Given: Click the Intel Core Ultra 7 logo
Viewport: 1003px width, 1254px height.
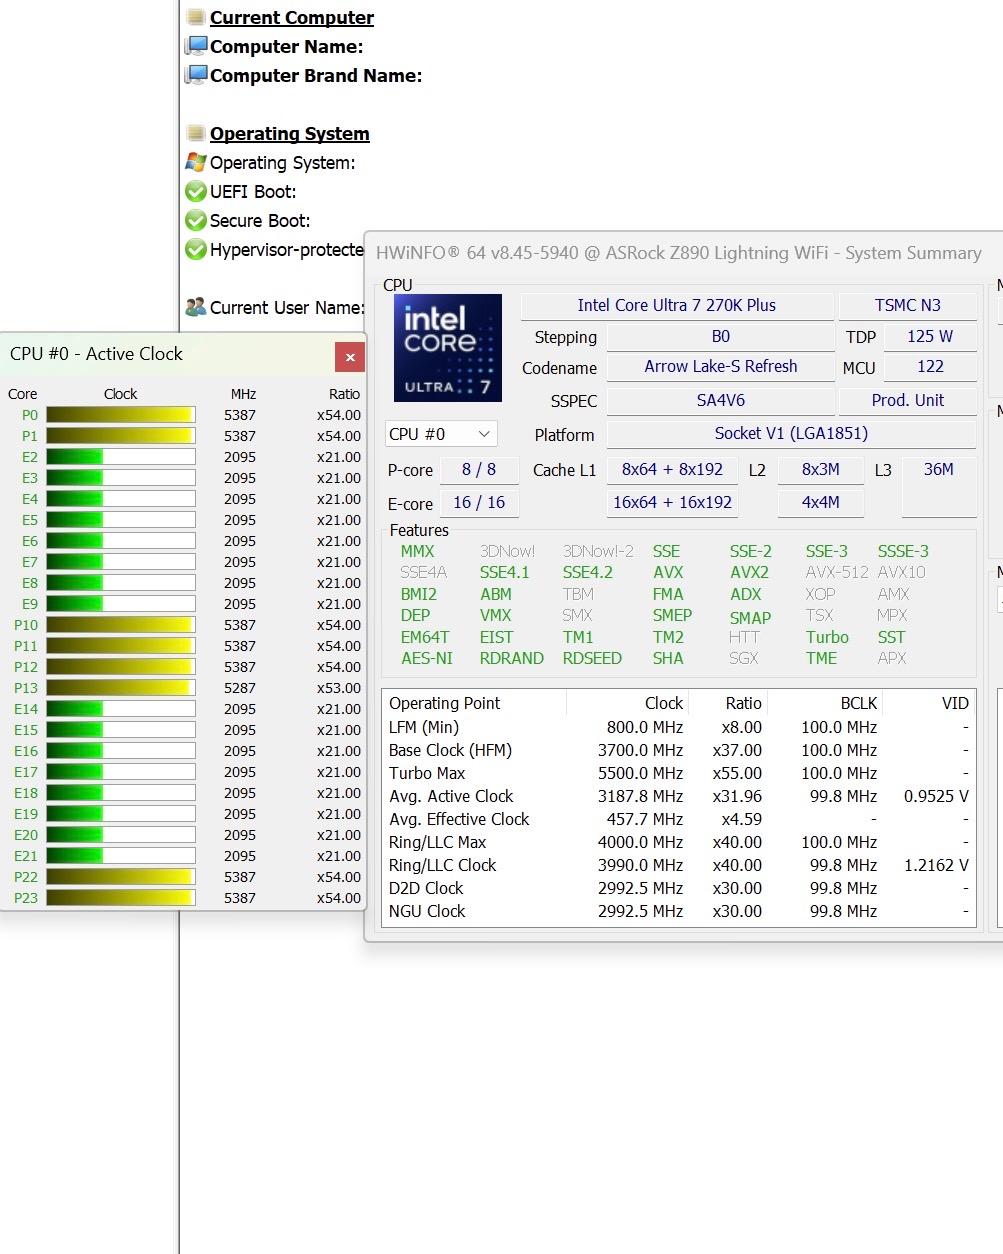Looking at the screenshot, I should pyautogui.click(x=447, y=348).
